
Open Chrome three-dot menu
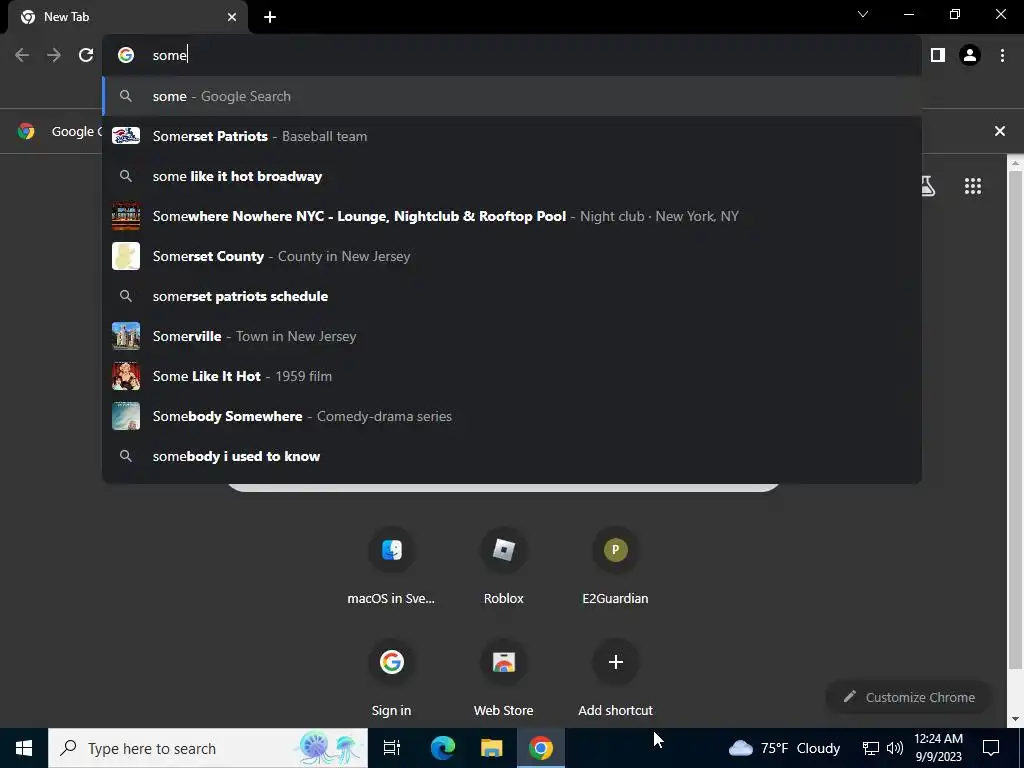click(x=1002, y=56)
